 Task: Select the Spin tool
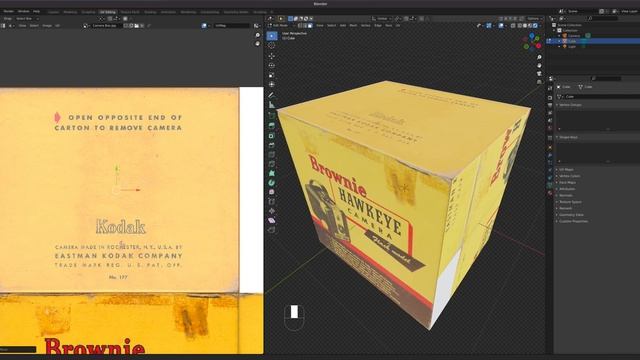coord(272,183)
